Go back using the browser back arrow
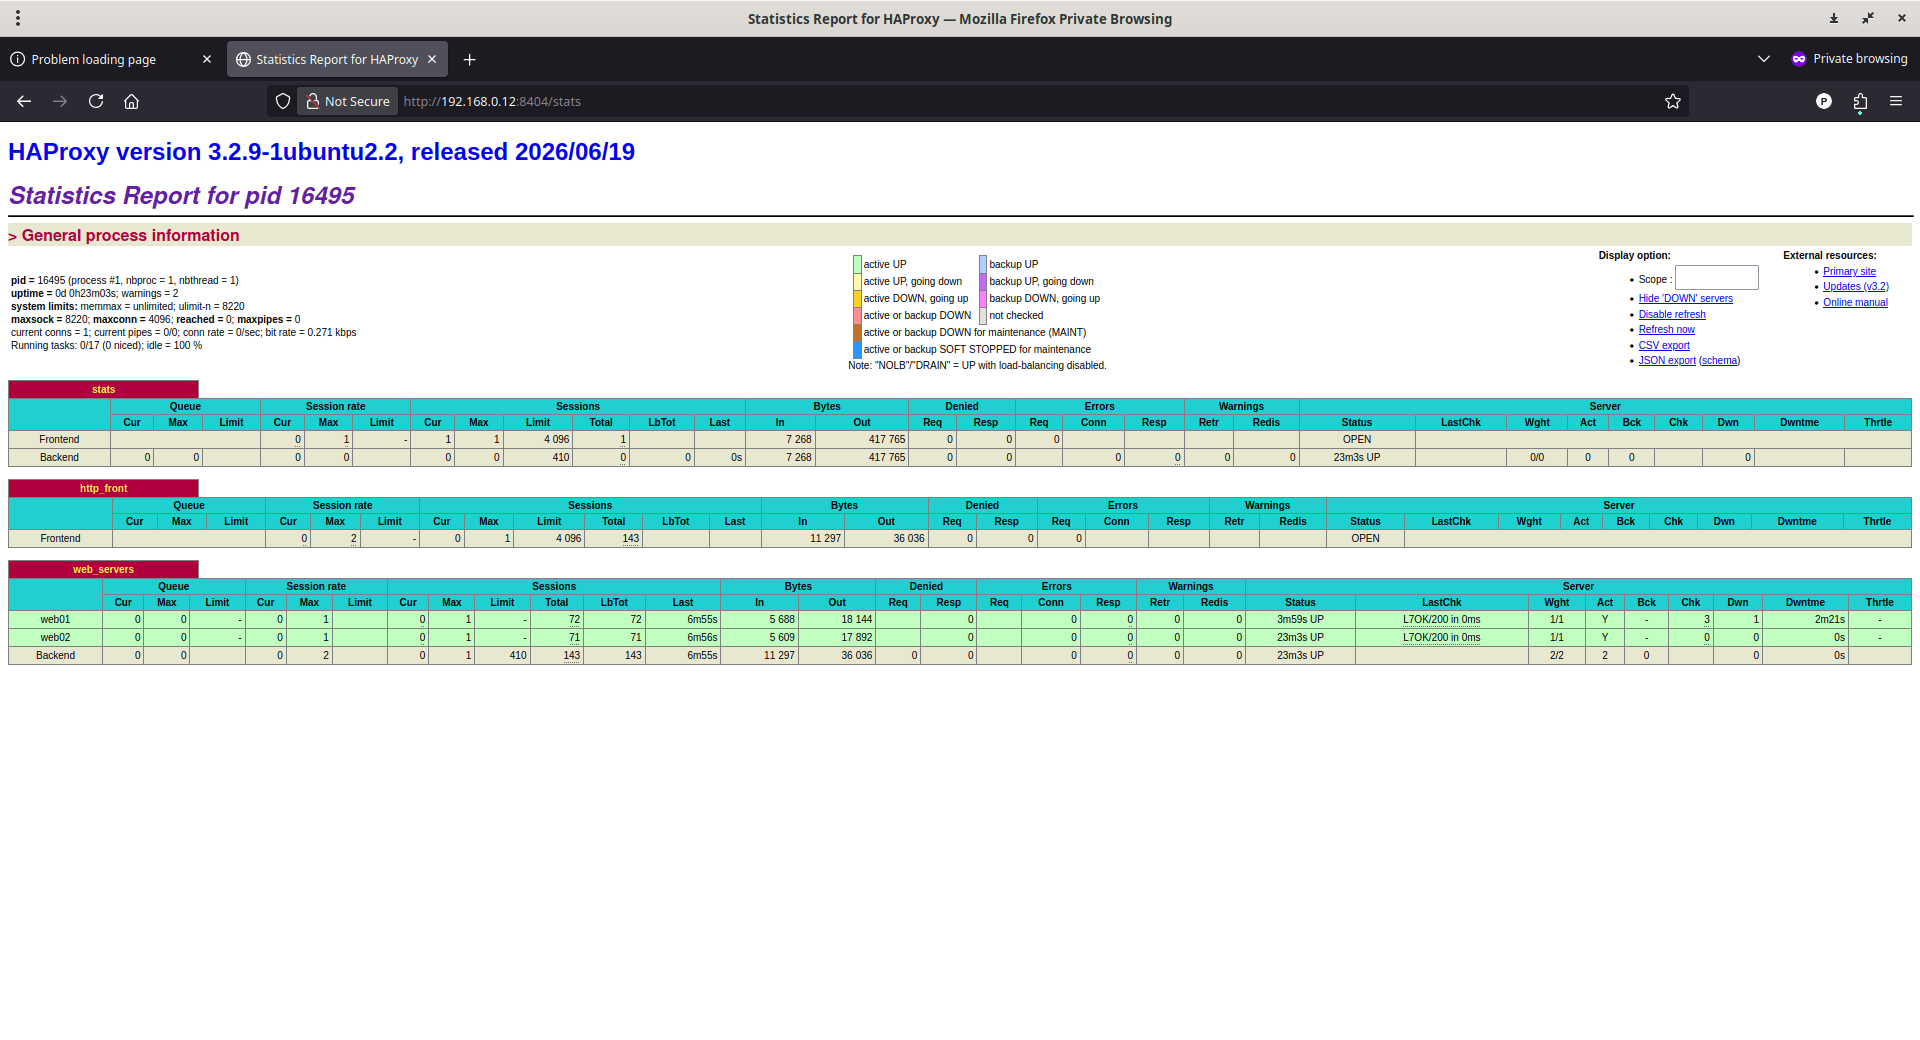The height and width of the screenshot is (1040, 1920). pos(24,101)
